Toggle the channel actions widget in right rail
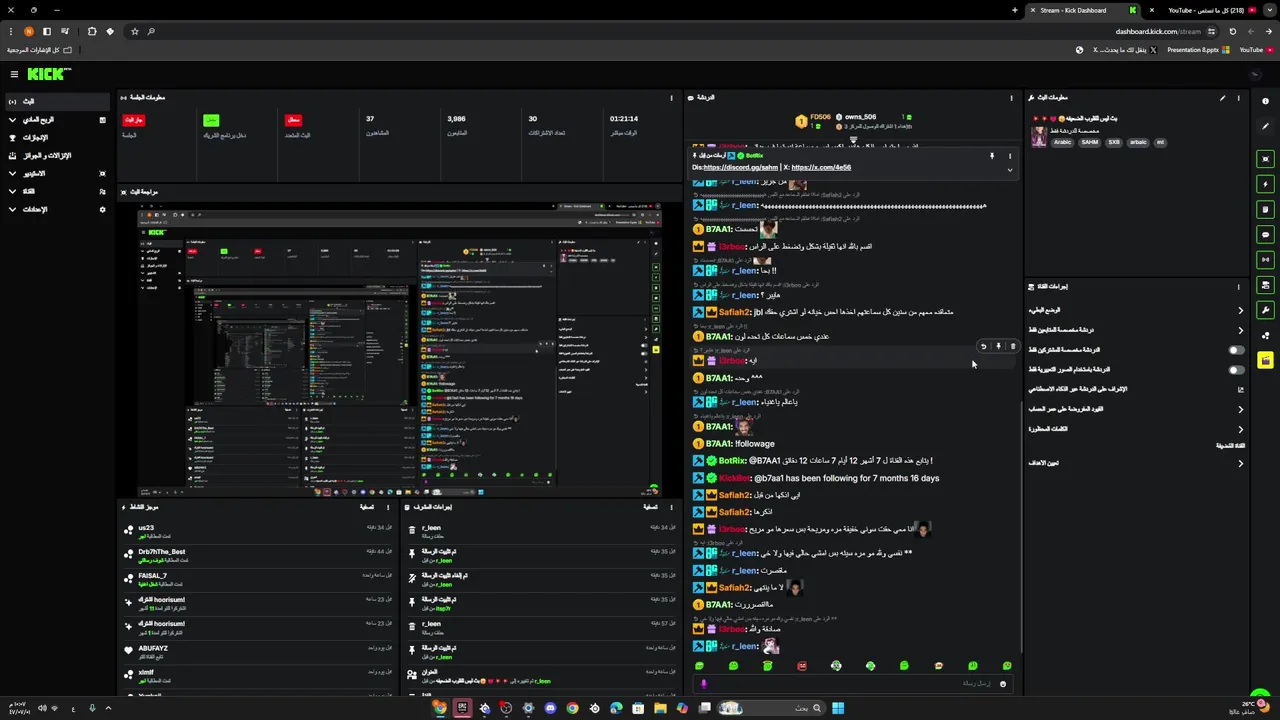 tap(1265, 285)
